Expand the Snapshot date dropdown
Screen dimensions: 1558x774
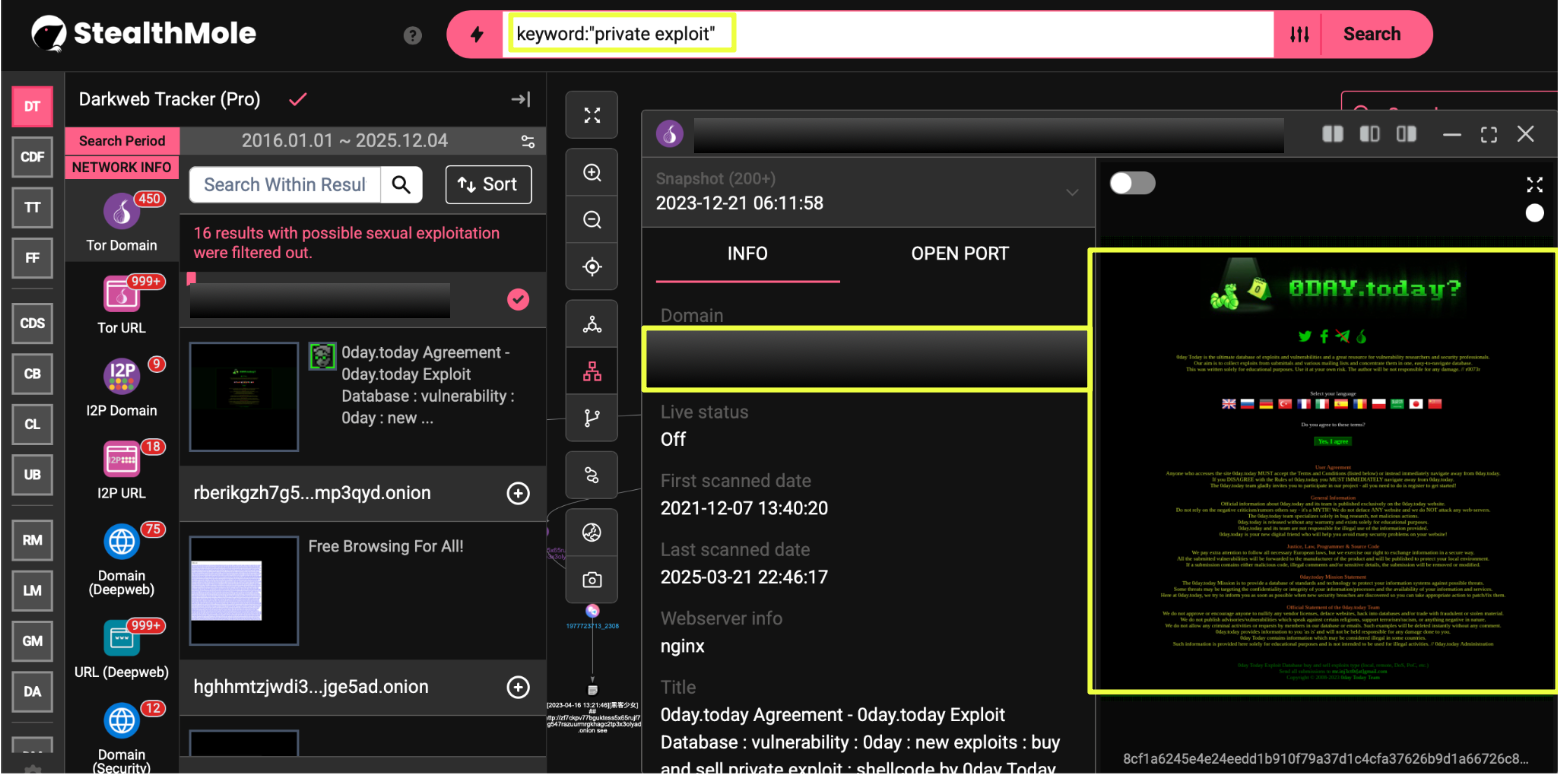pos(1072,192)
